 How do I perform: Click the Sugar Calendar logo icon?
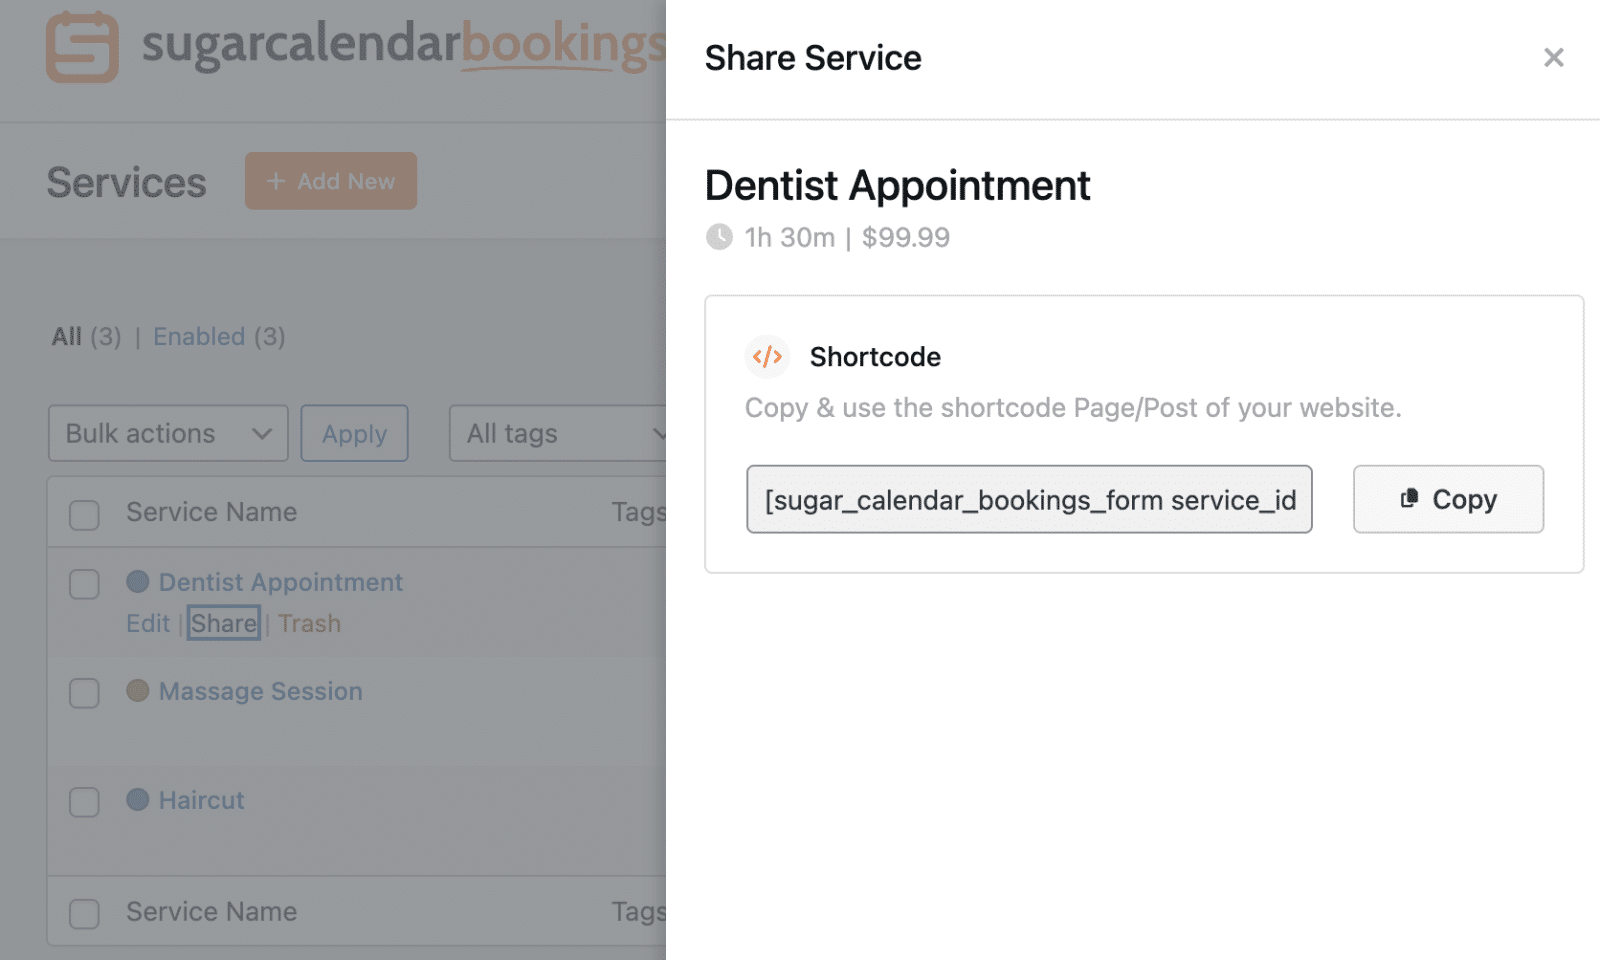click(x=80, y=47)
